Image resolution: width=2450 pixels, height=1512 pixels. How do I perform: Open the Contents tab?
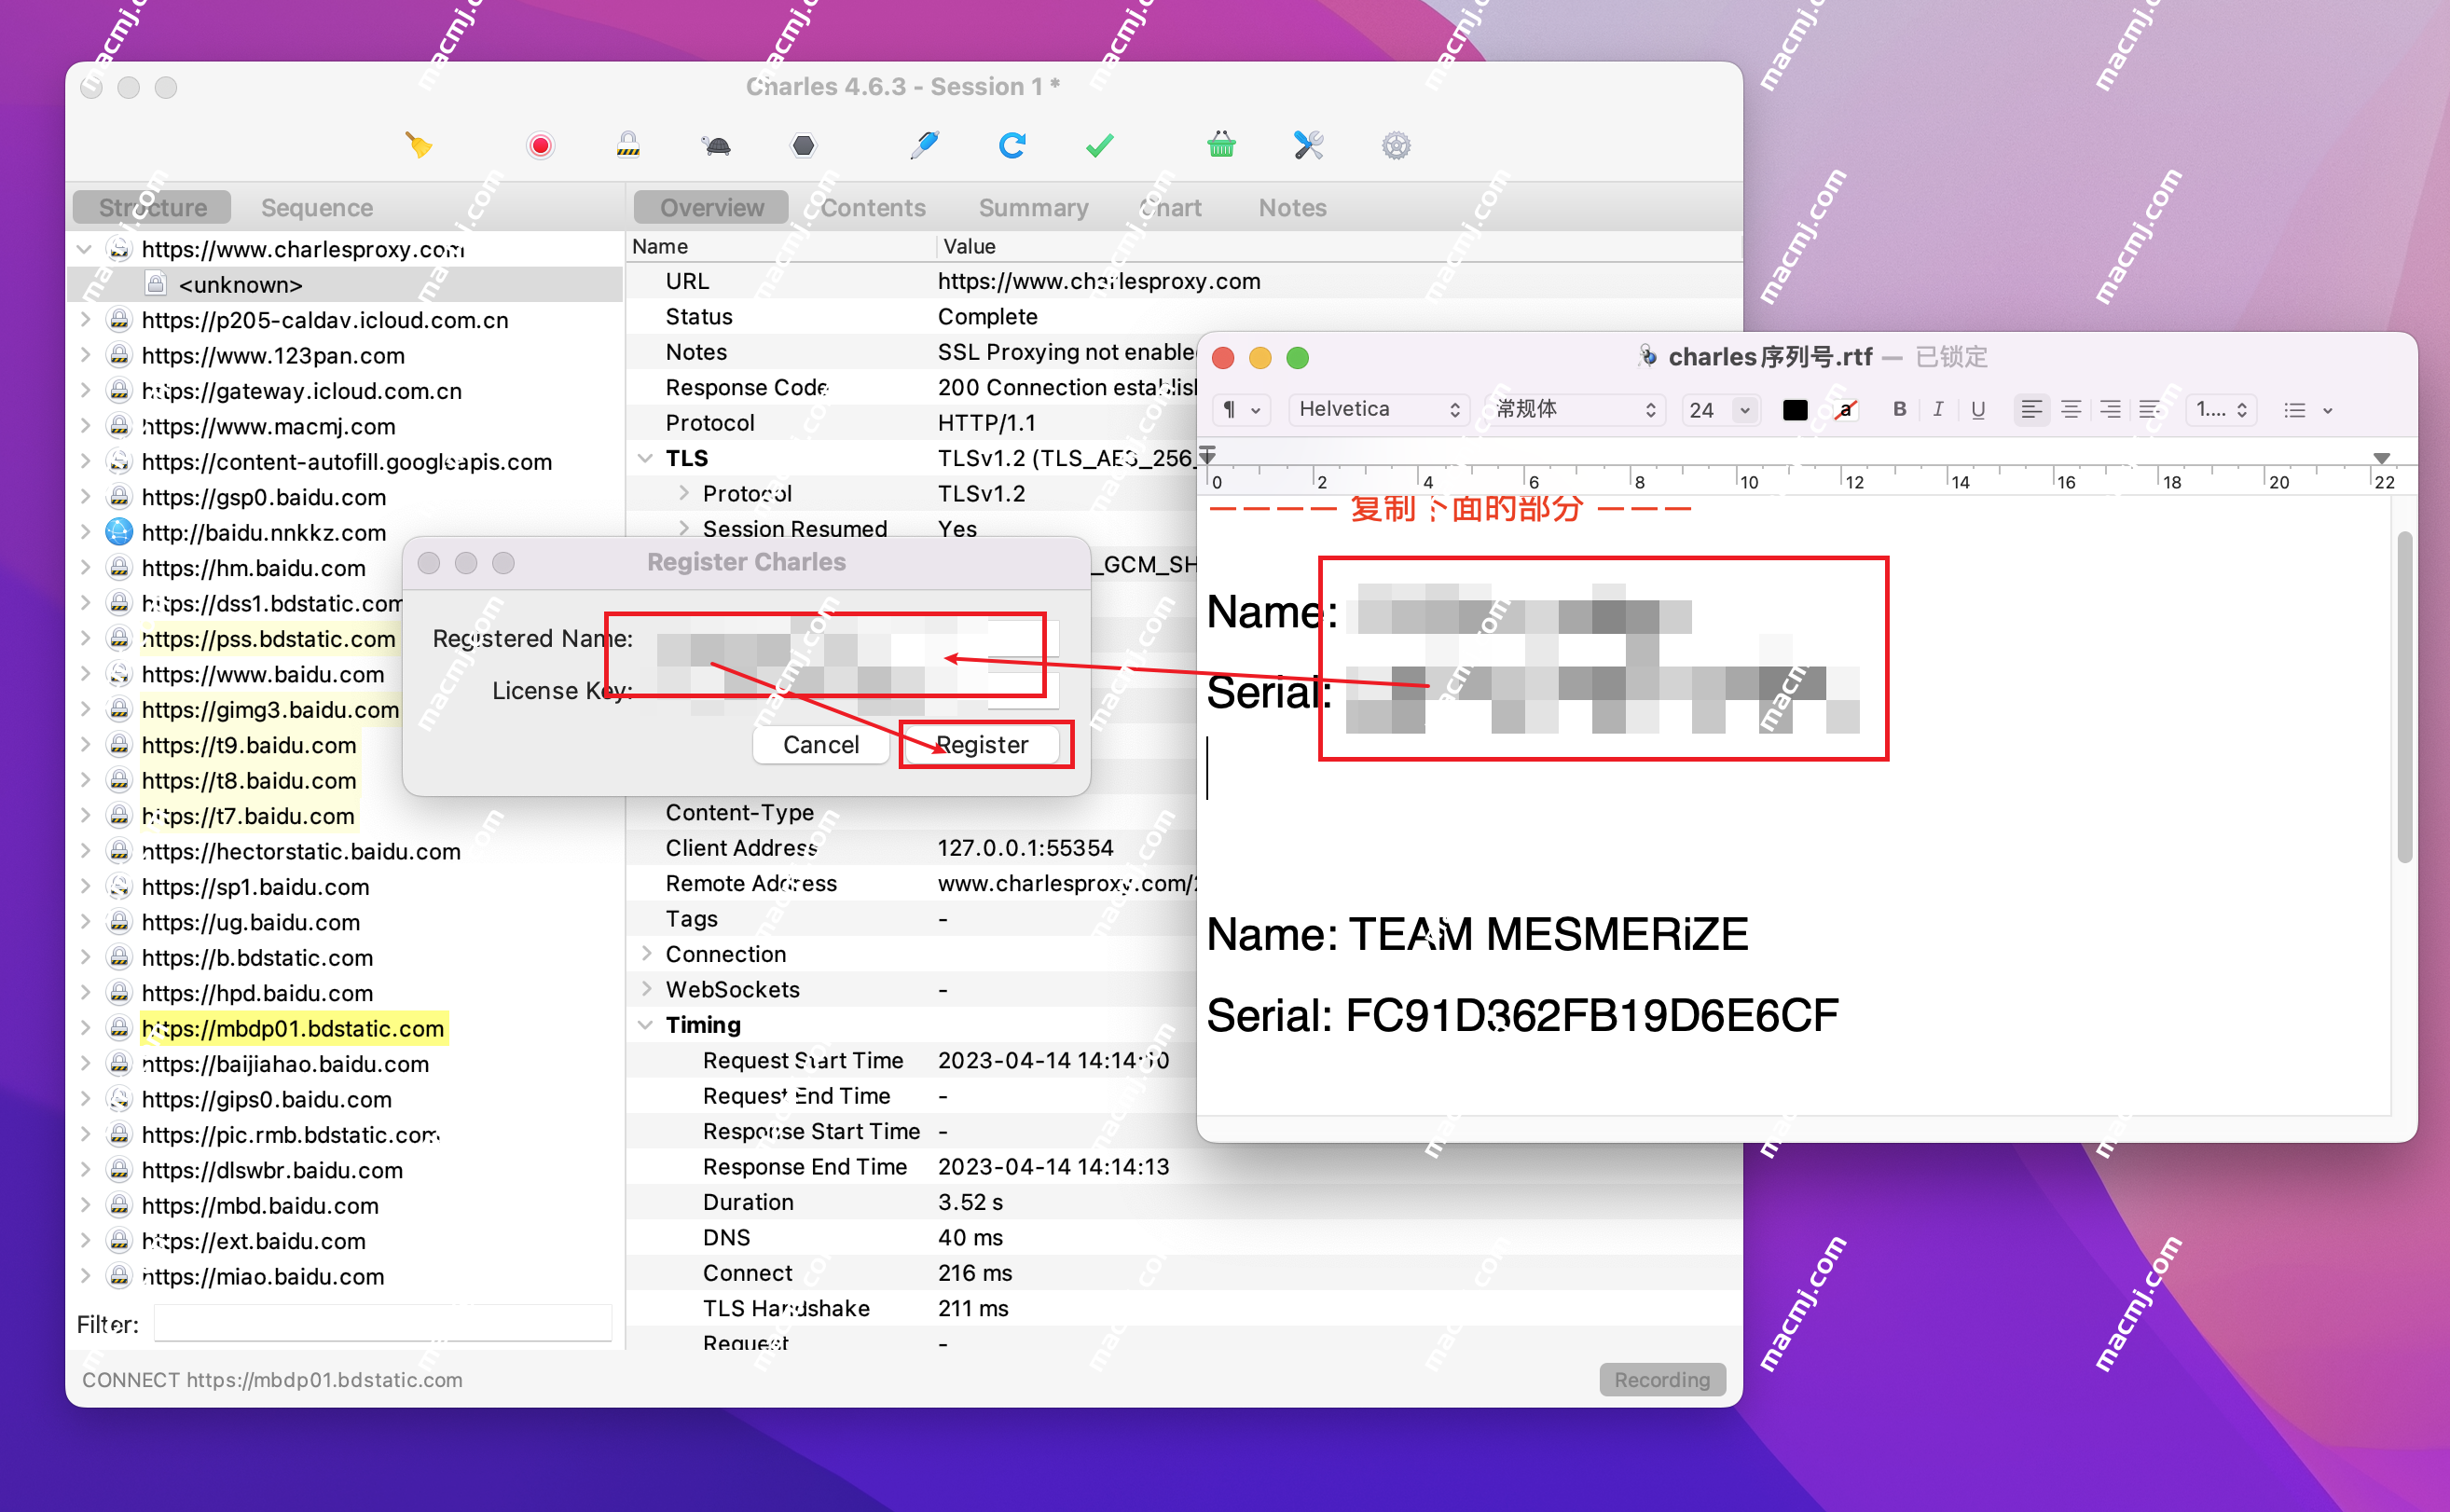[x=873, y=207]
